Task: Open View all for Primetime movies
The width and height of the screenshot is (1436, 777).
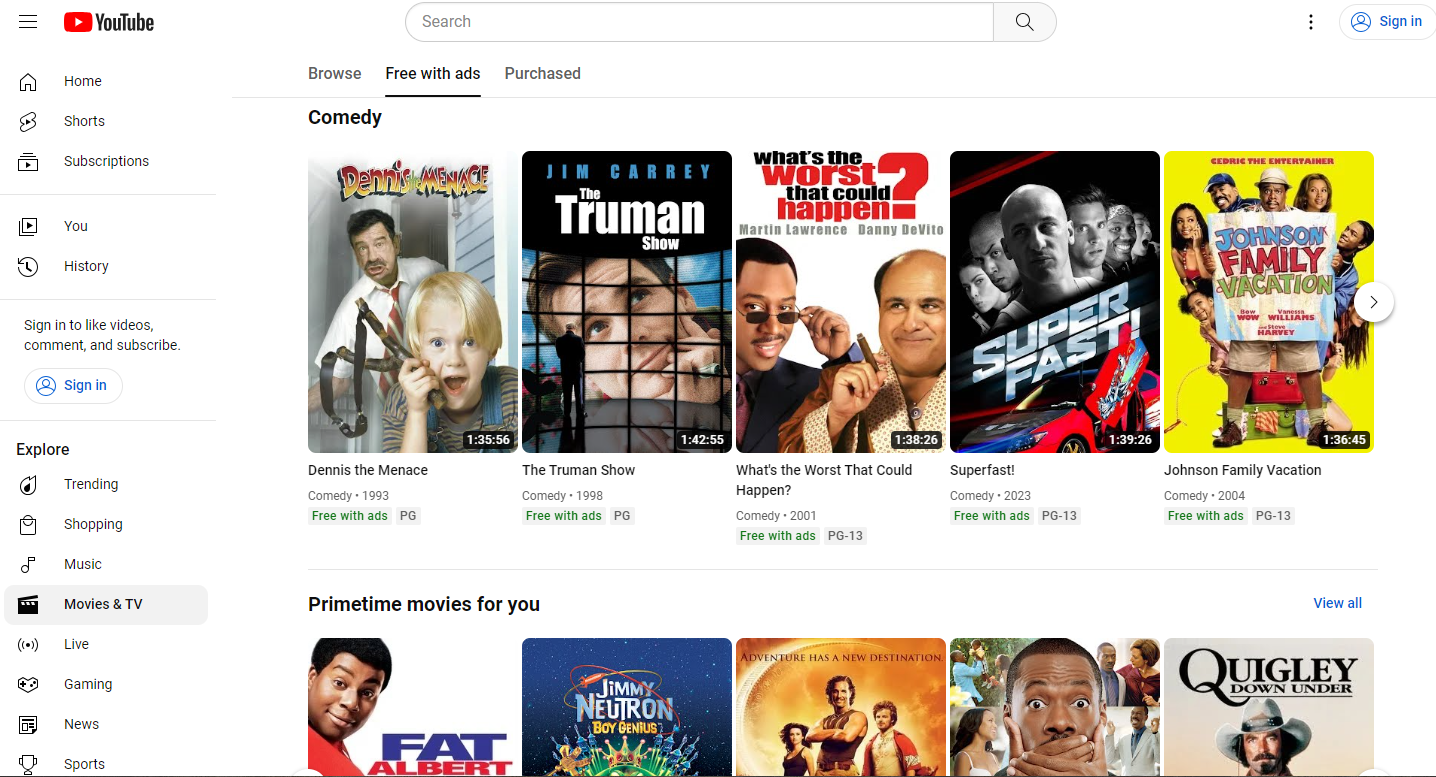Action: coord(1337,603)
